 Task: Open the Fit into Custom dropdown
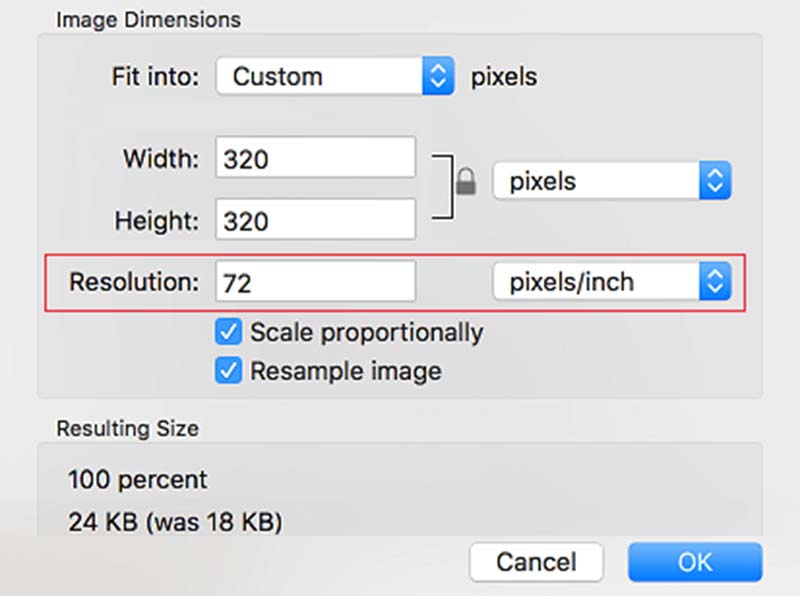click(x=320, y=77)
